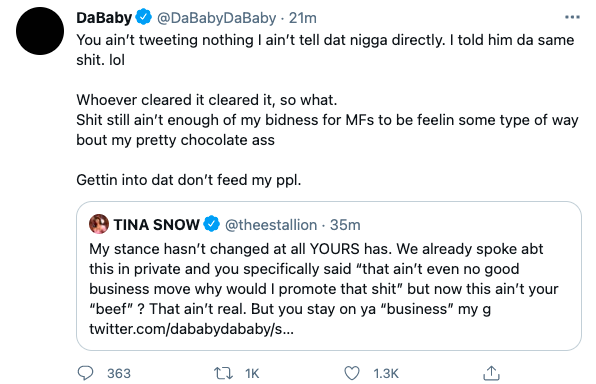Image resolution: width=596 pixels, height=384 pixels.
Task: Click DaBaby's blue verified badge
Action: (144, 17)
